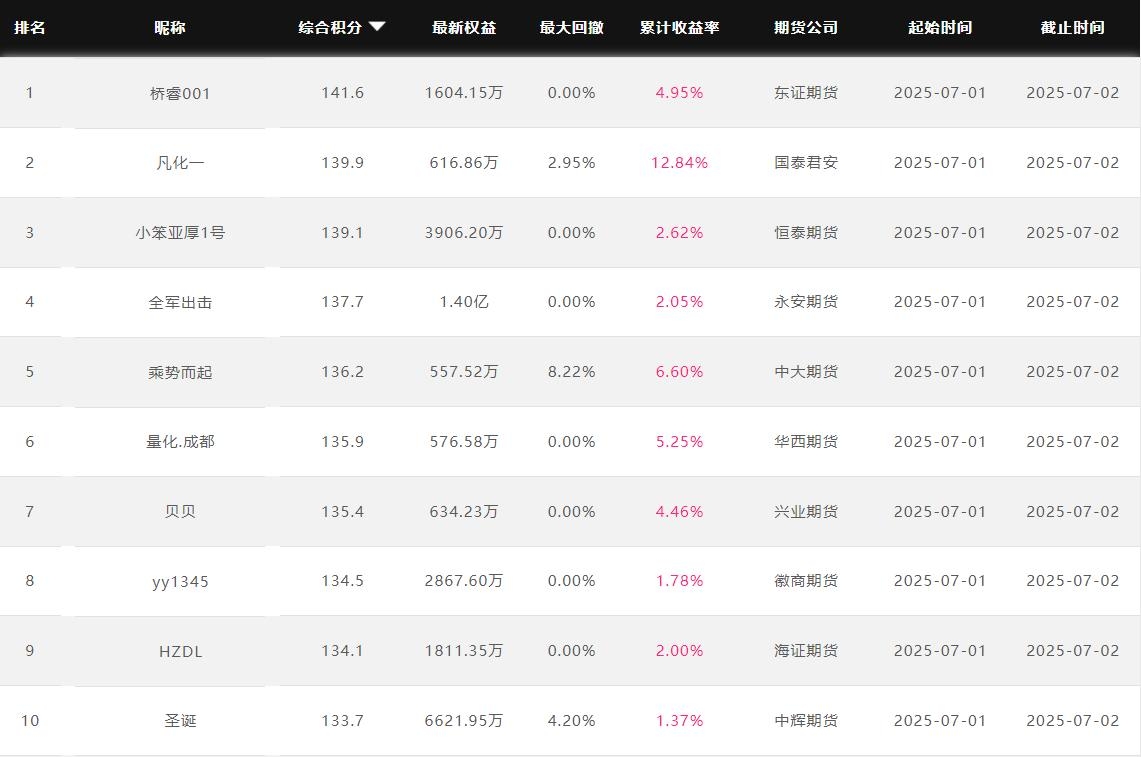Click futures company 恒泰期货
Image resolution: width=1141 pixels, height=757 pixels.
(806, 233)
